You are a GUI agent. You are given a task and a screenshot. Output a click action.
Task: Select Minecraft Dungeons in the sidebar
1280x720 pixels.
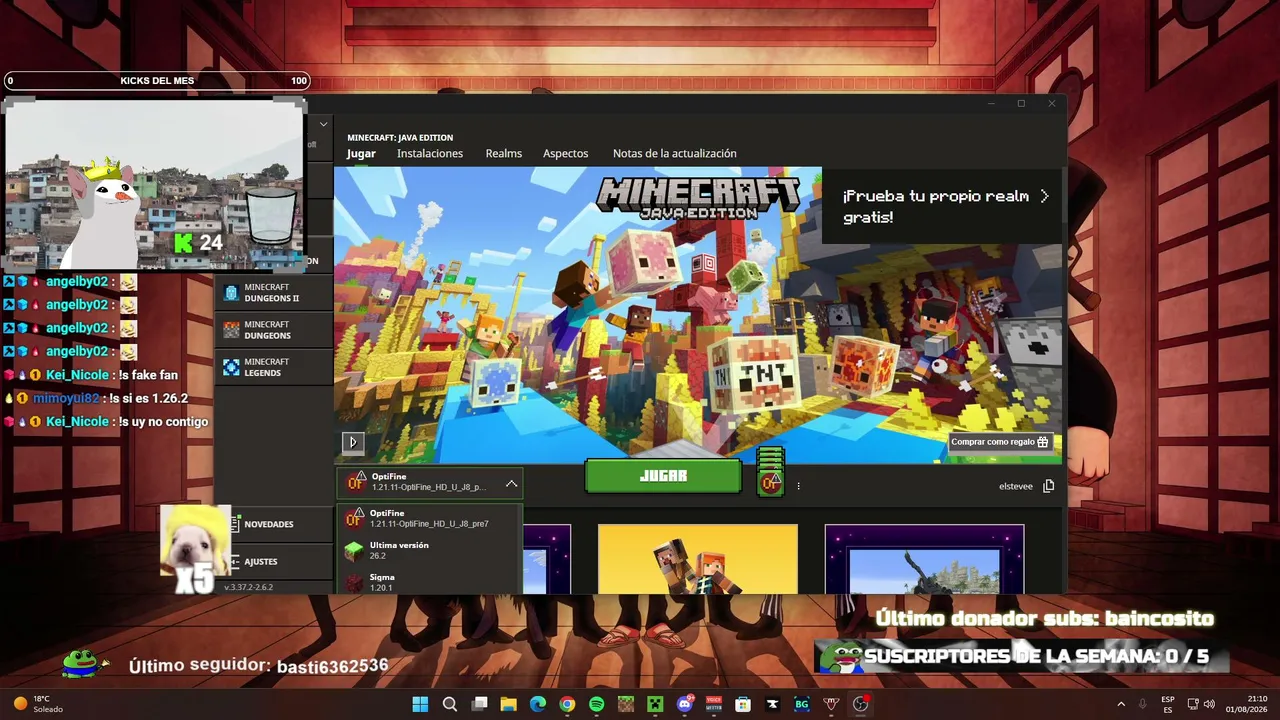tap(274, 330)
